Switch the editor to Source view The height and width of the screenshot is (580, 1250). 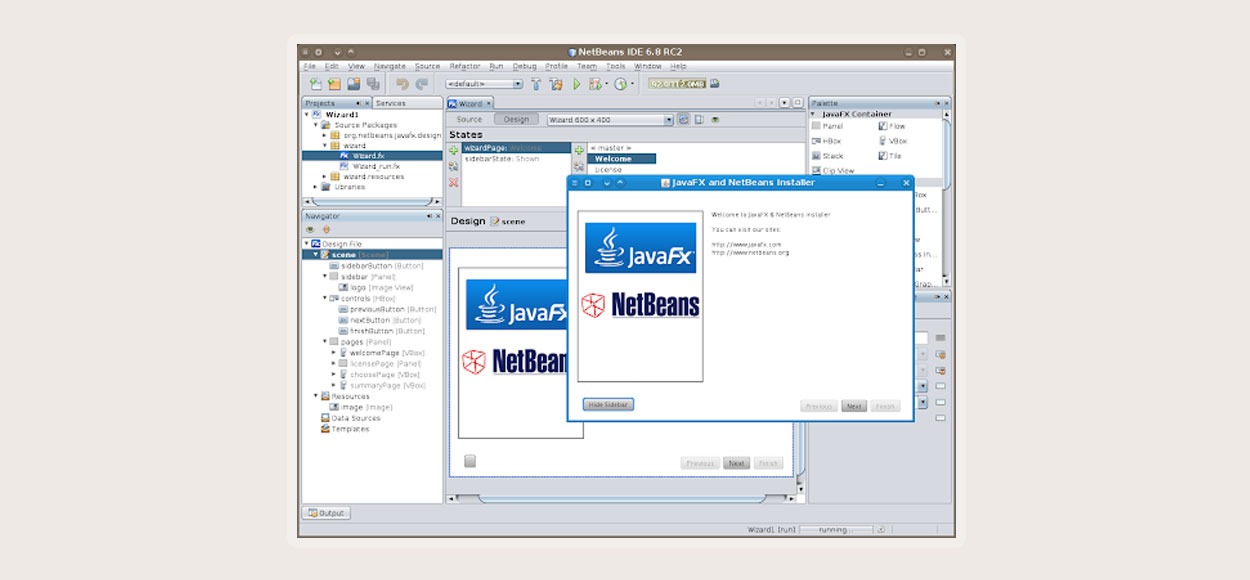(x=469, y=120)
